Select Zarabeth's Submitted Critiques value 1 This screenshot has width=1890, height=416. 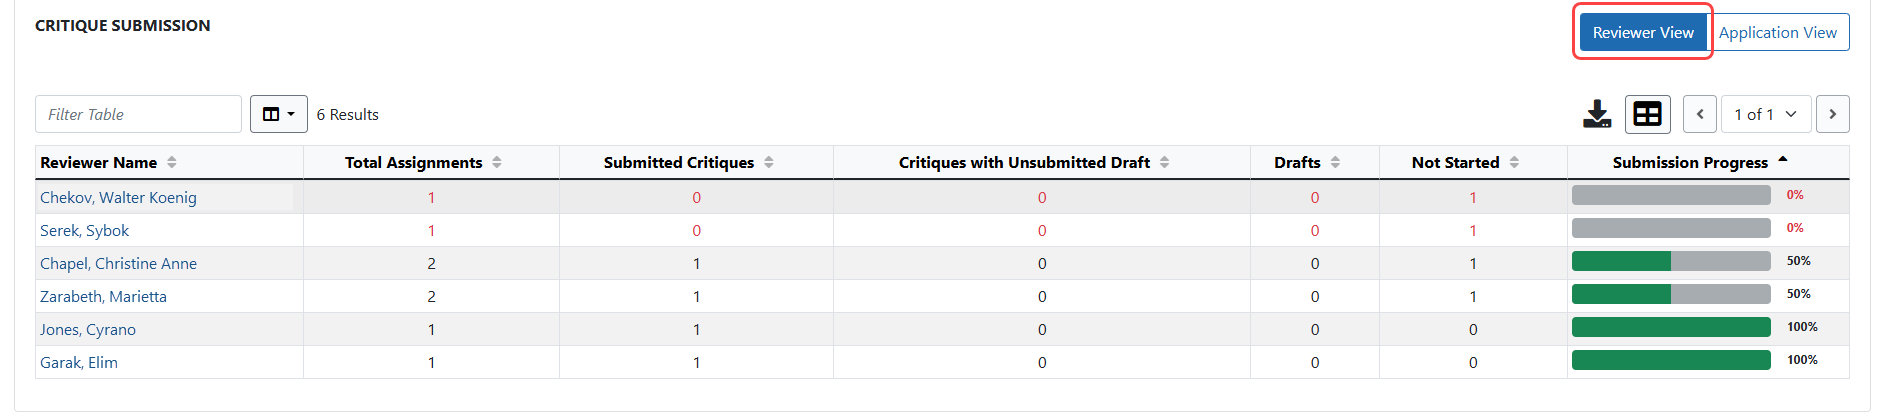click(x=696, y=296)
